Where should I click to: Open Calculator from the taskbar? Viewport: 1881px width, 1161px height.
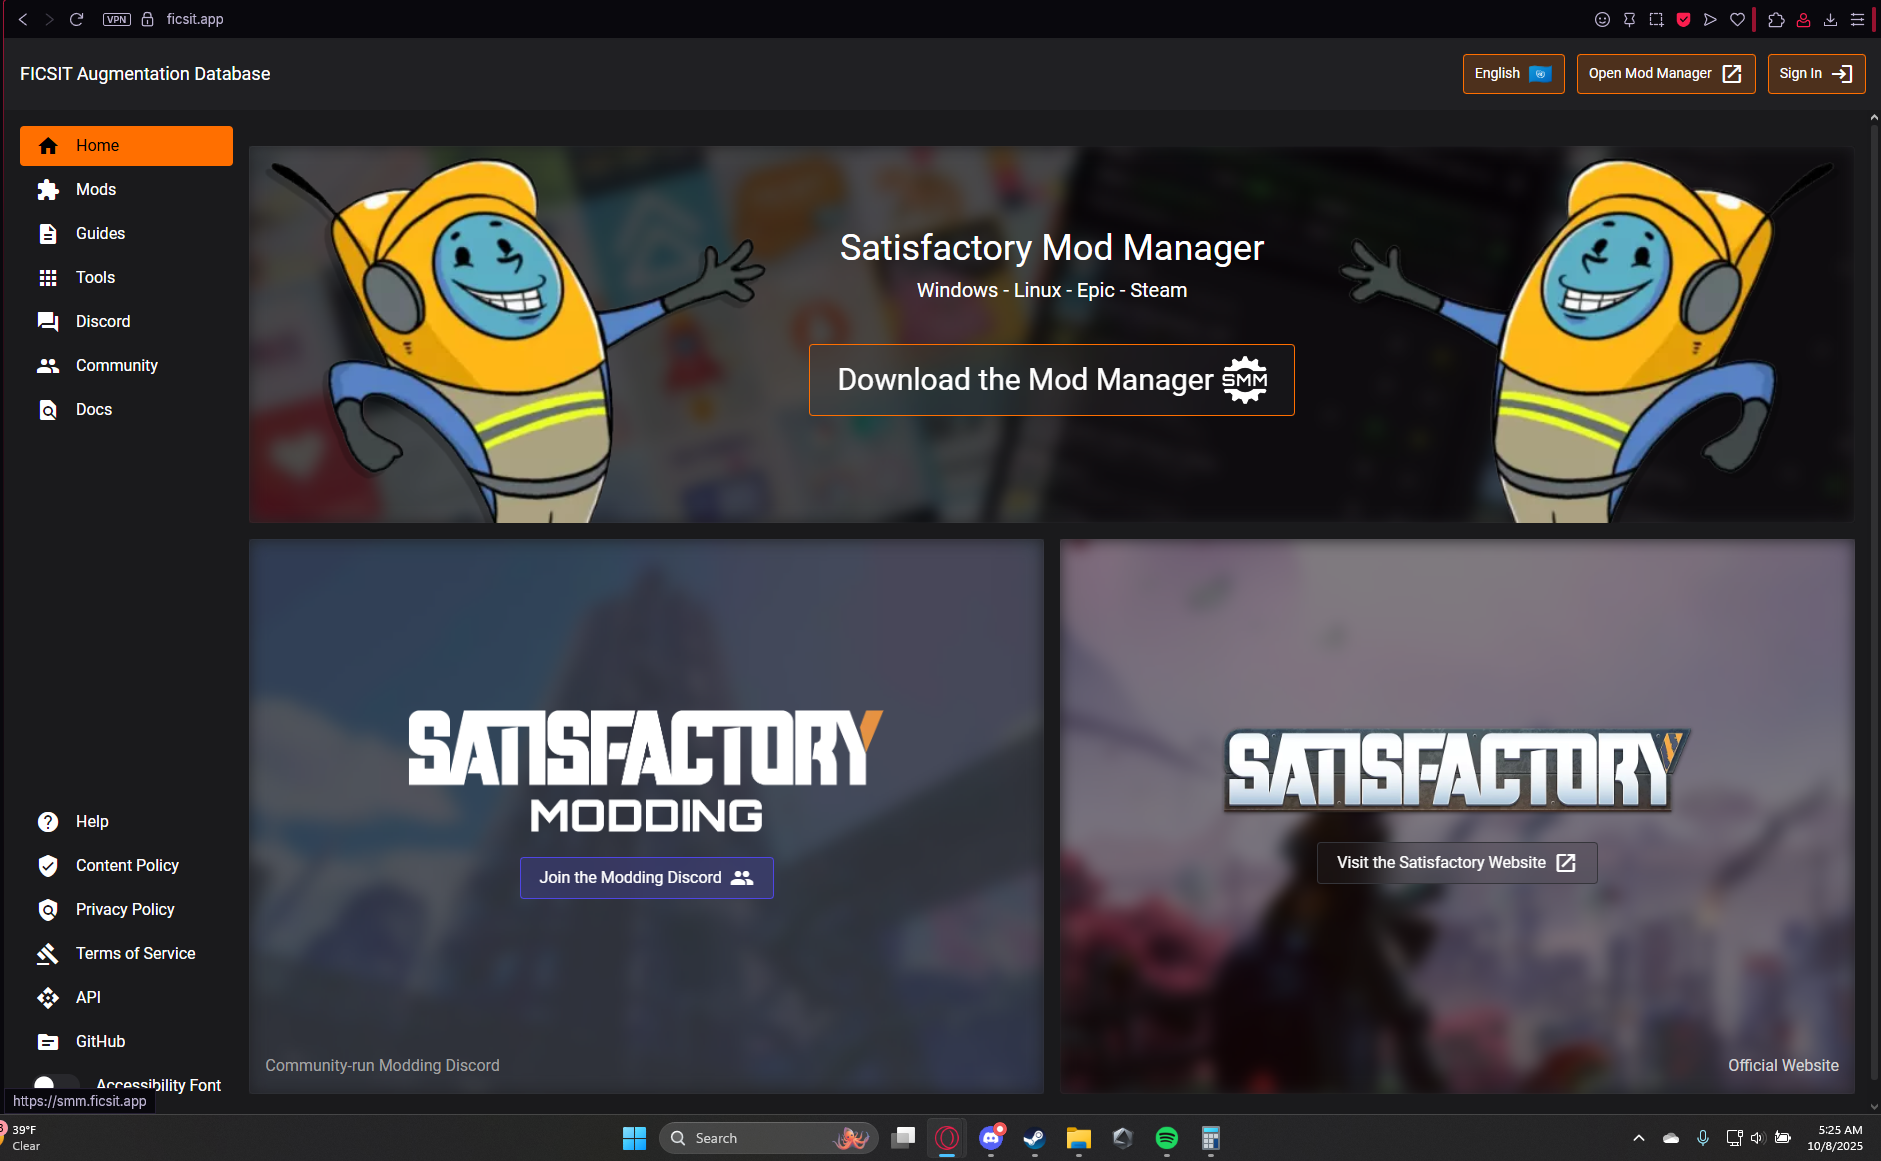tap(1211, 1138)
